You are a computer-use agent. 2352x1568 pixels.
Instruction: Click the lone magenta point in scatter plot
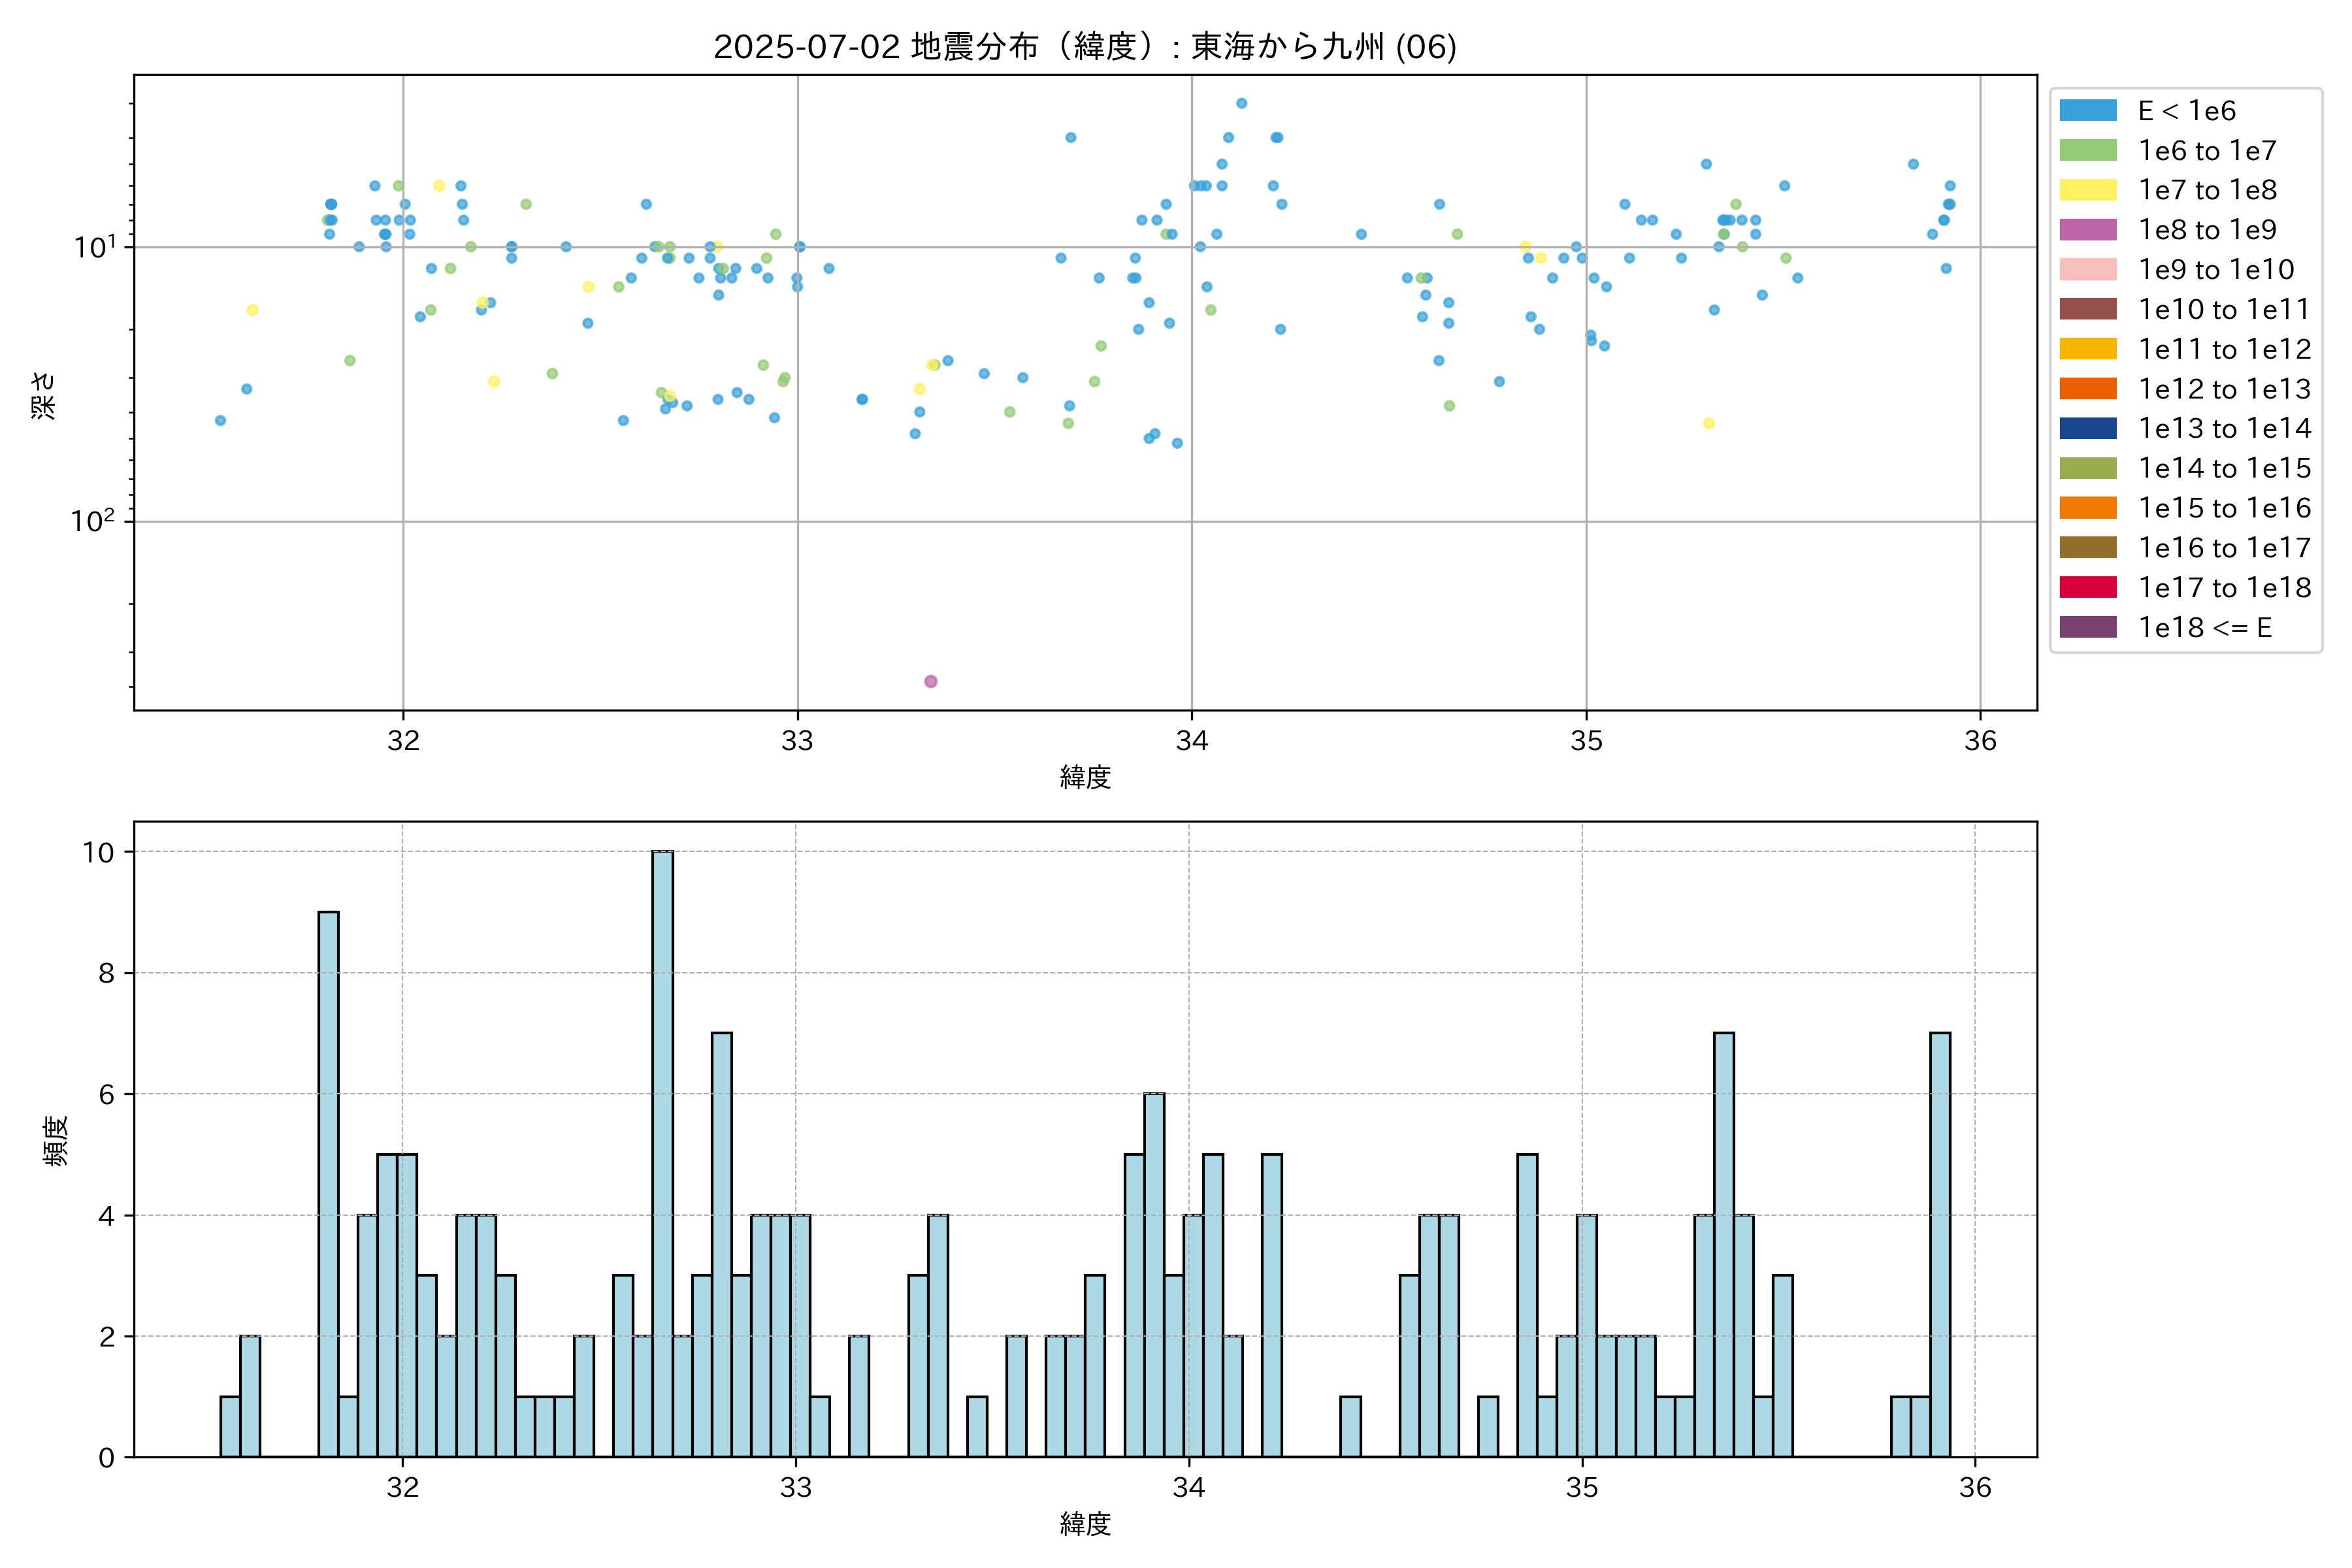pyautogui.click(x=931, y=681)
